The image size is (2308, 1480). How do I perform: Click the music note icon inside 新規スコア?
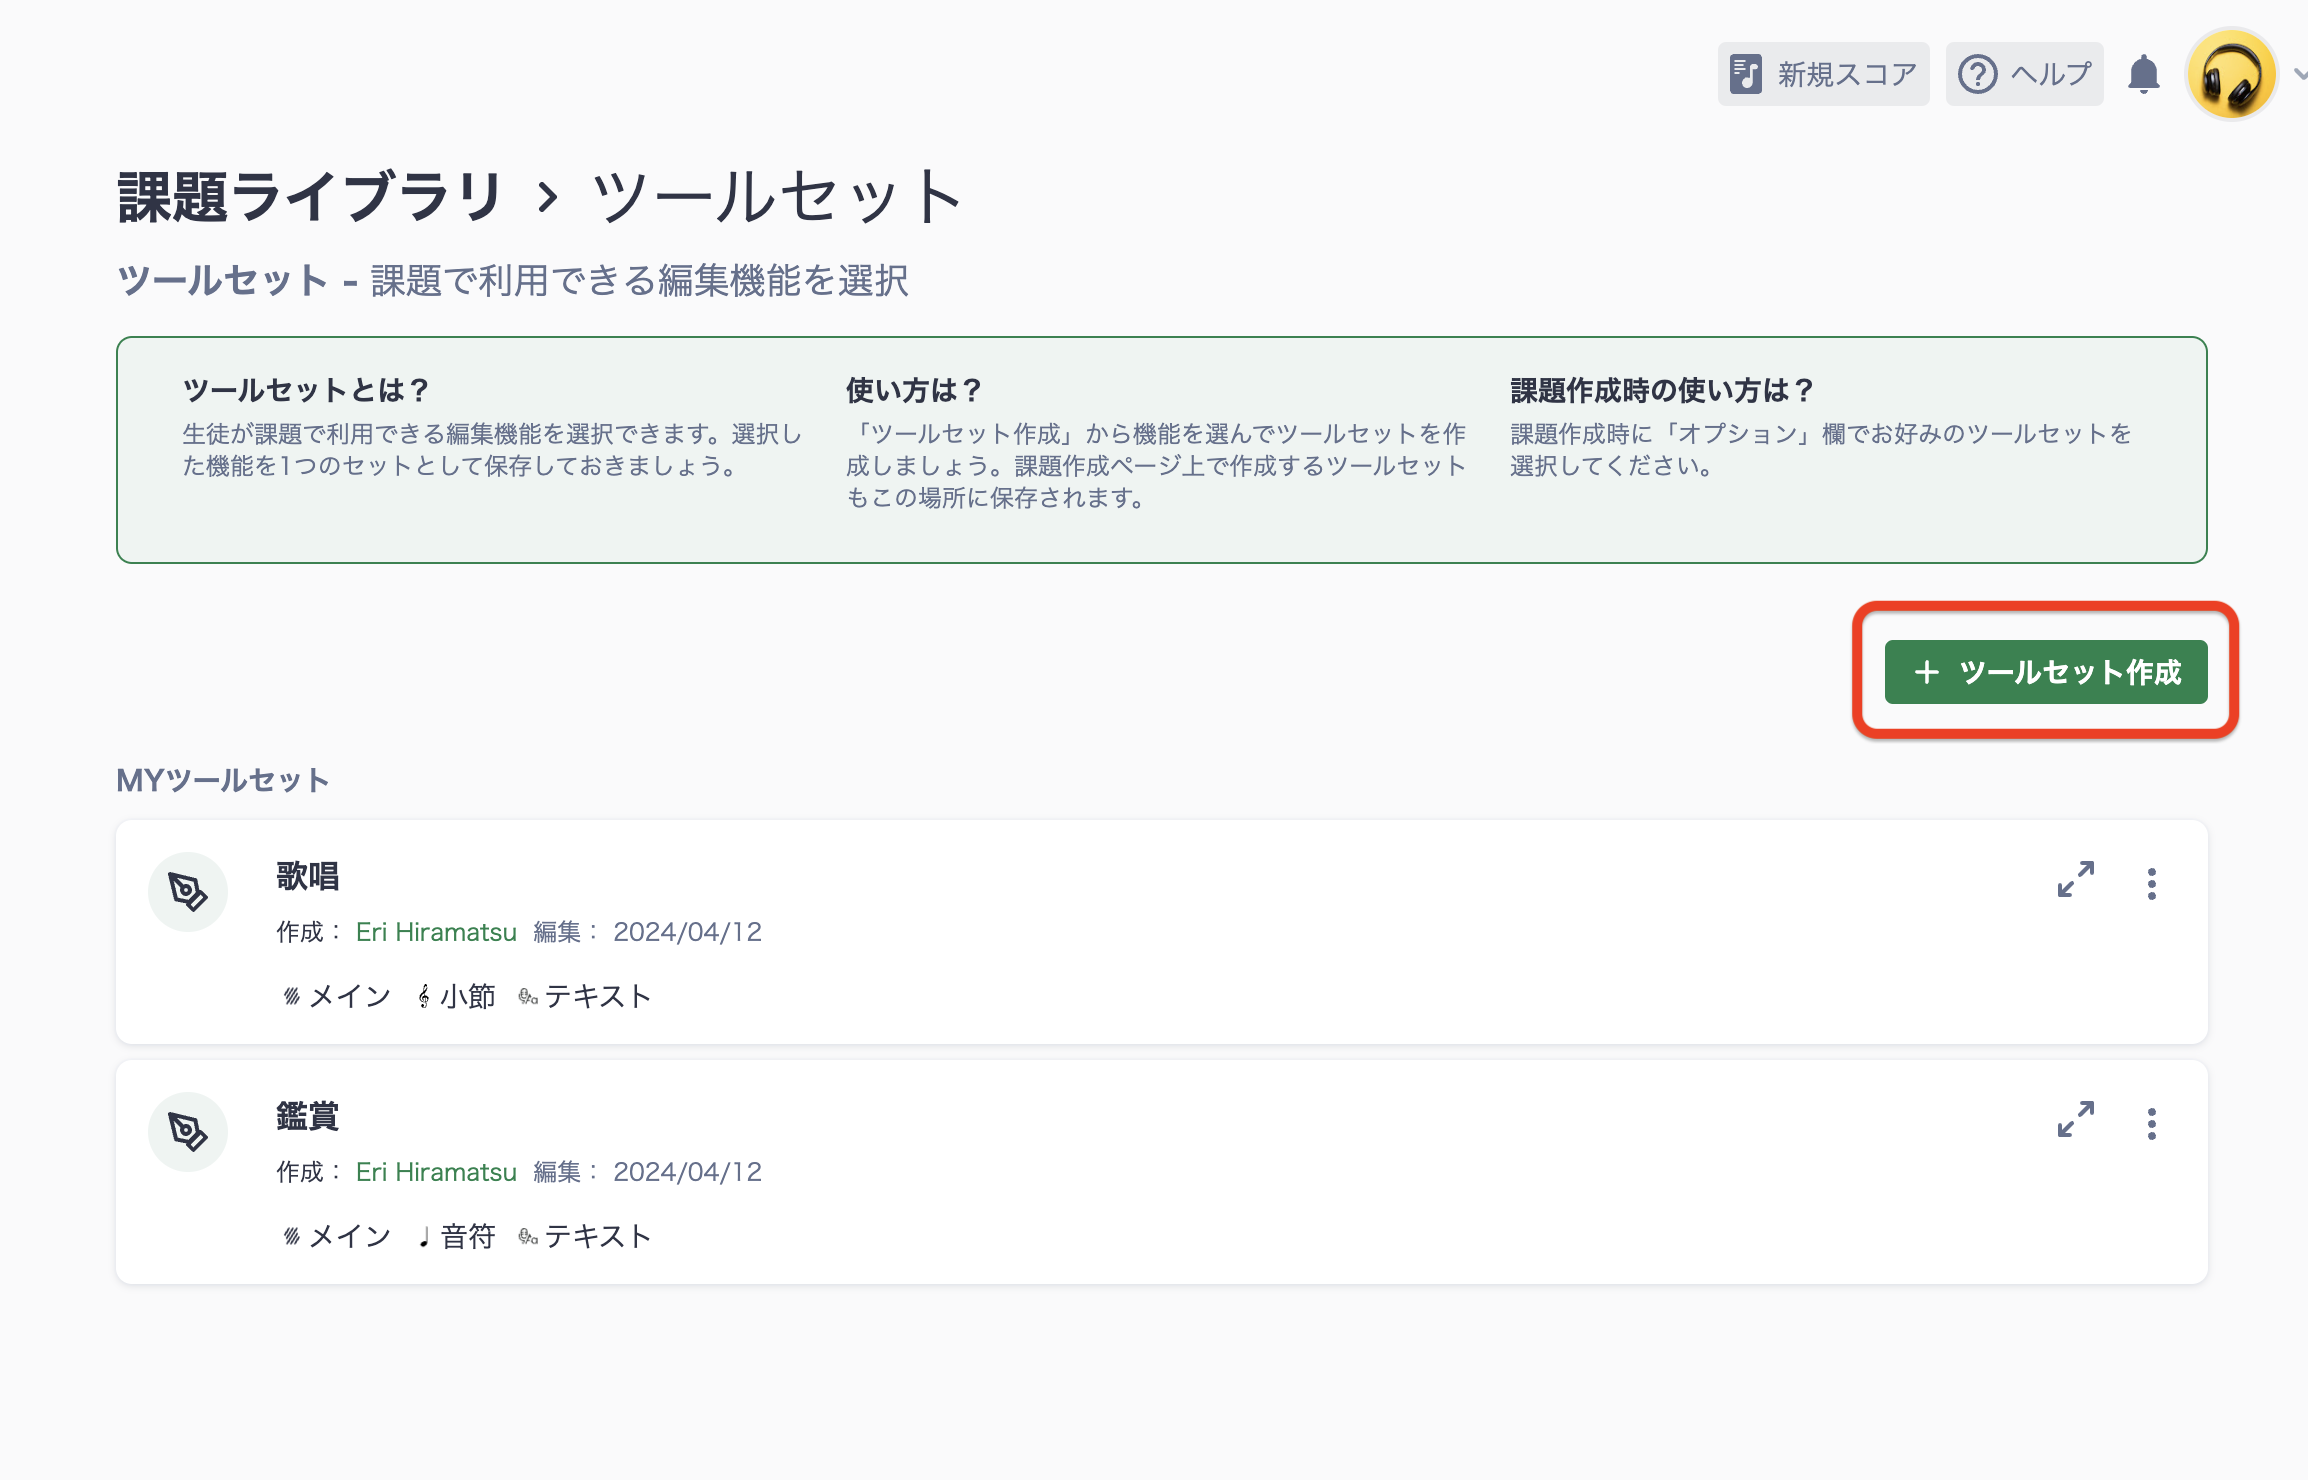tap(1746, 71)
